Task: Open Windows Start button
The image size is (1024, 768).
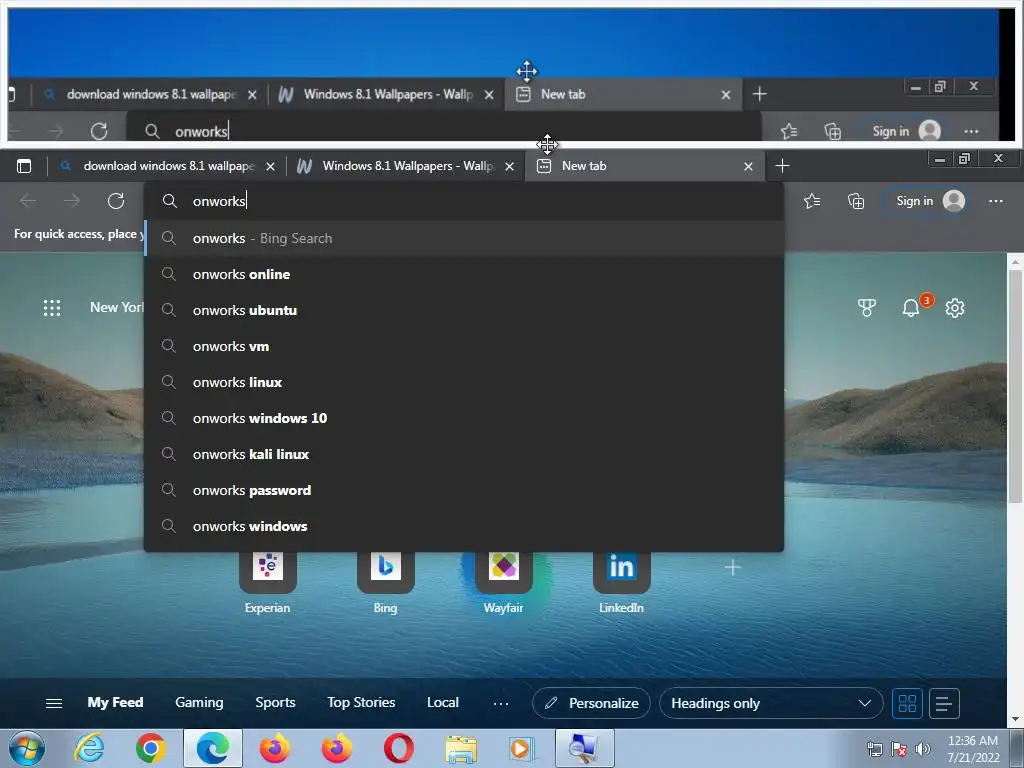Action: pyautogui.click(x=27, y=748)
